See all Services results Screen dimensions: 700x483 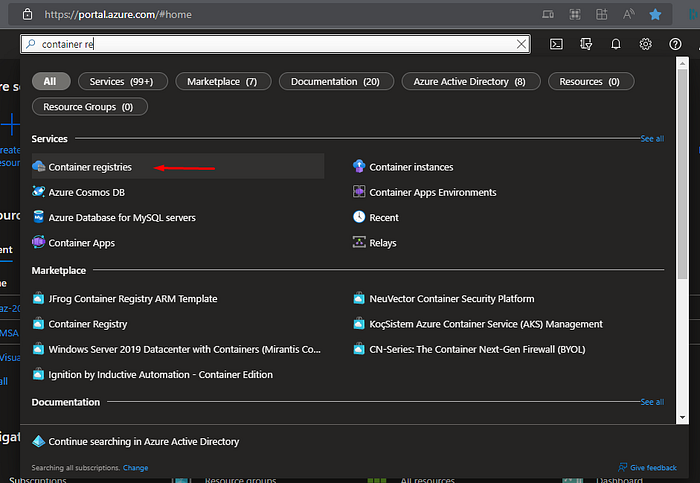[x=652, y=139]
